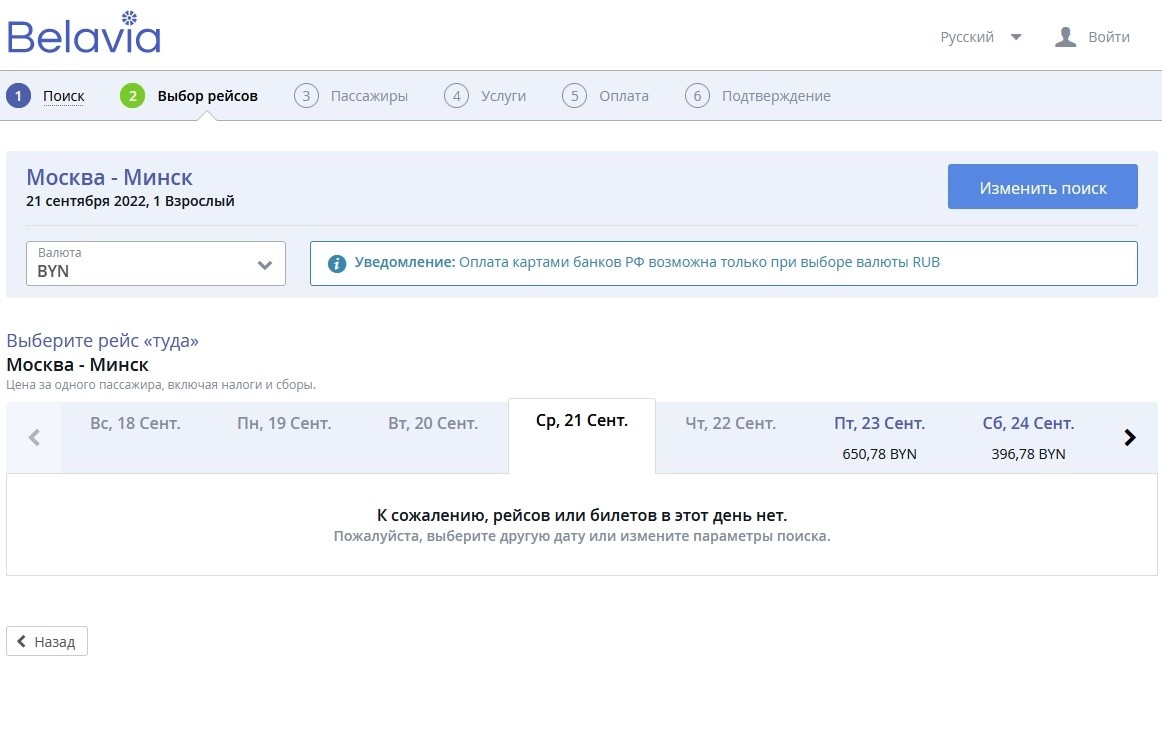The width and height of the screenshot is (1162, 750).
Task: Click the Москва - Минск route heading
Action: coord(110,177)
